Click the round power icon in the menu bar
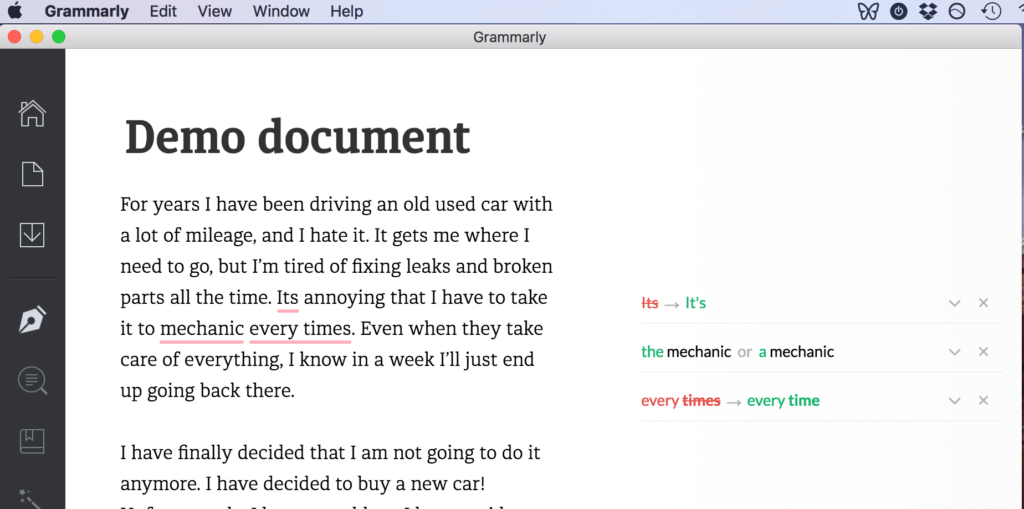1024x509 pixels. click(x=899, y=11)
